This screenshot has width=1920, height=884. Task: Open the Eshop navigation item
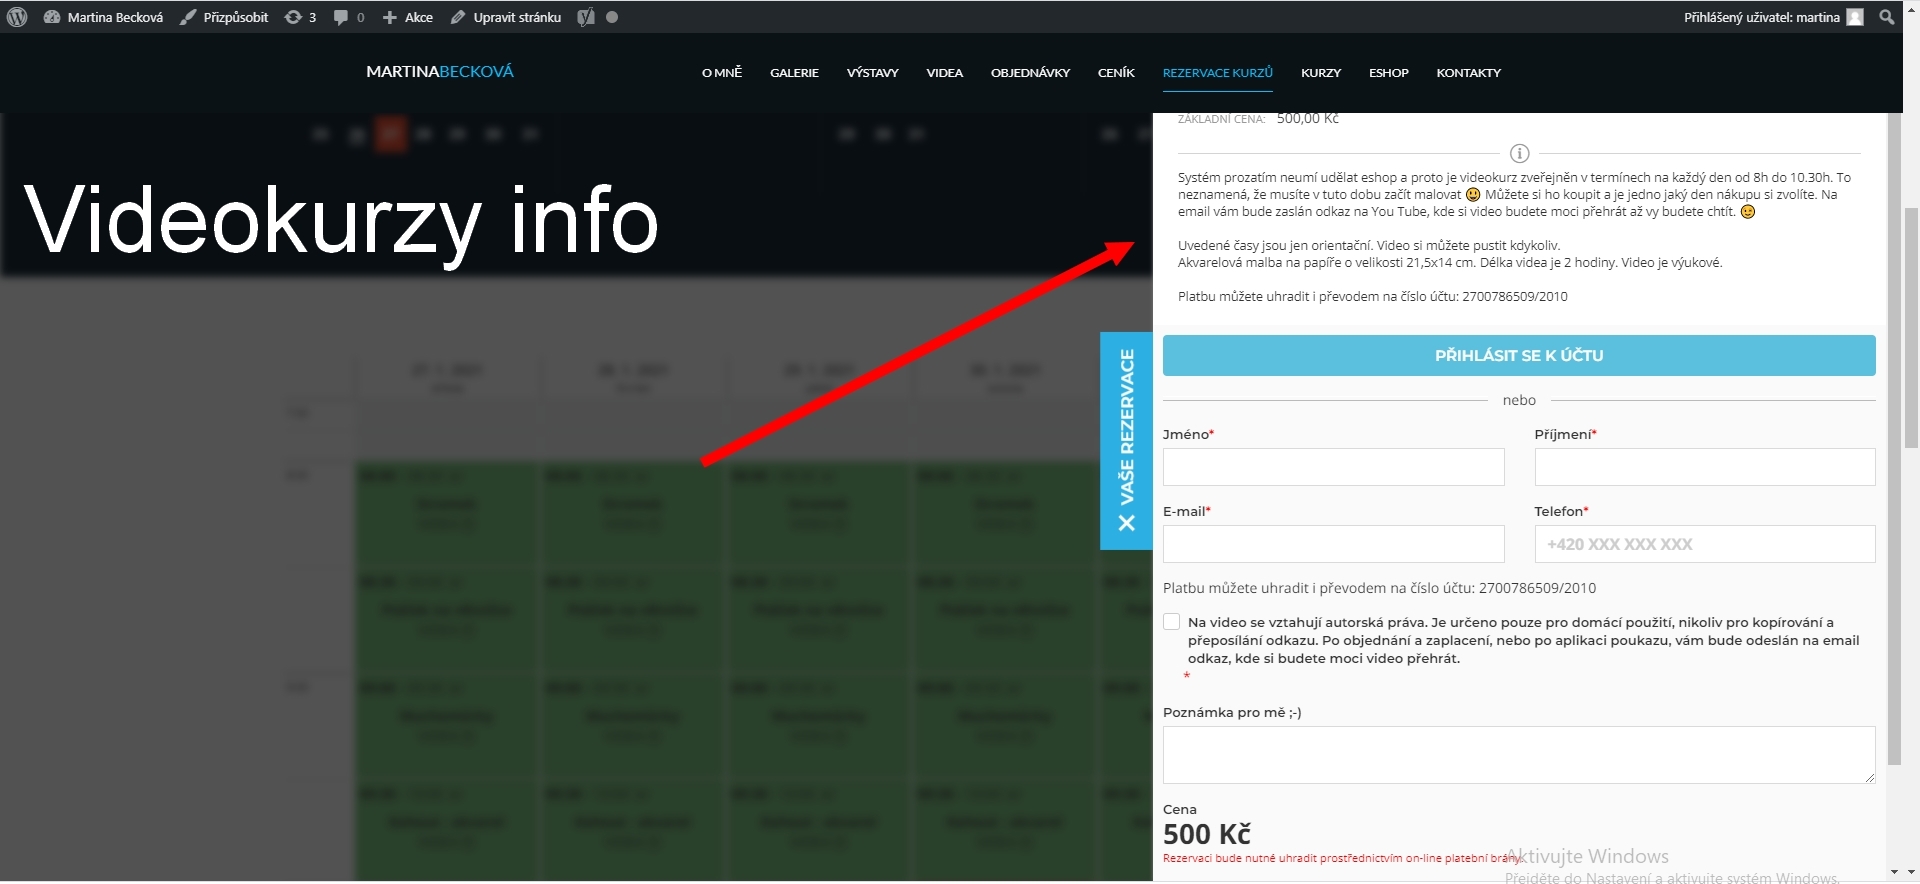[x=1388, y=73]
